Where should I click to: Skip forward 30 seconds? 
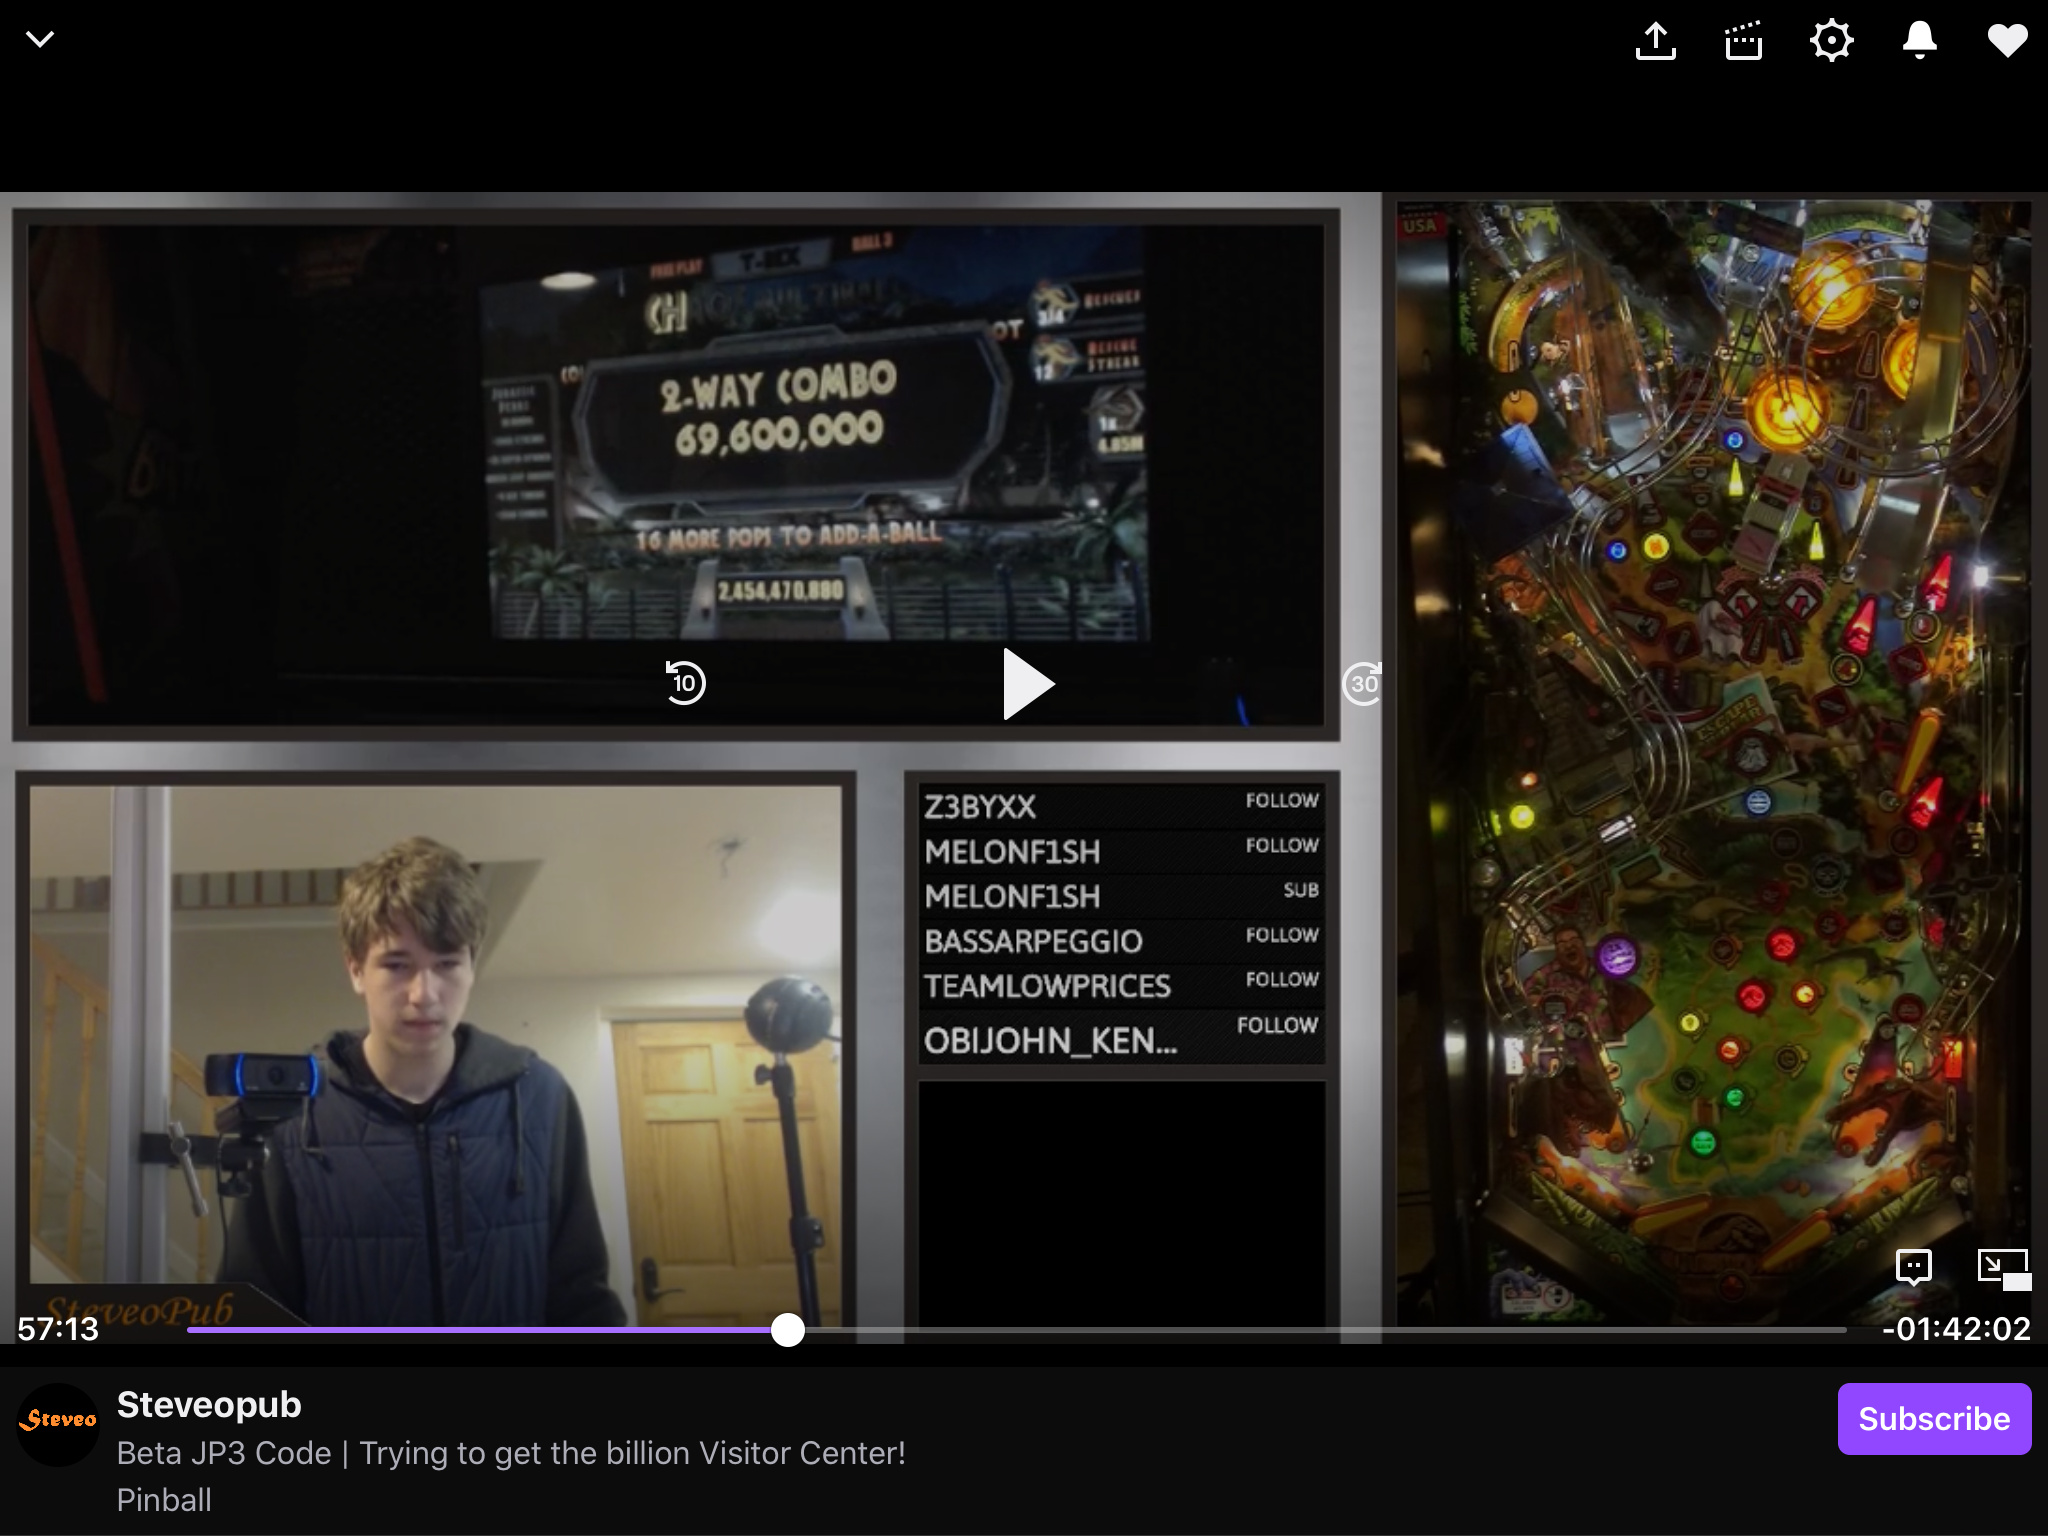coord(1362,683)
